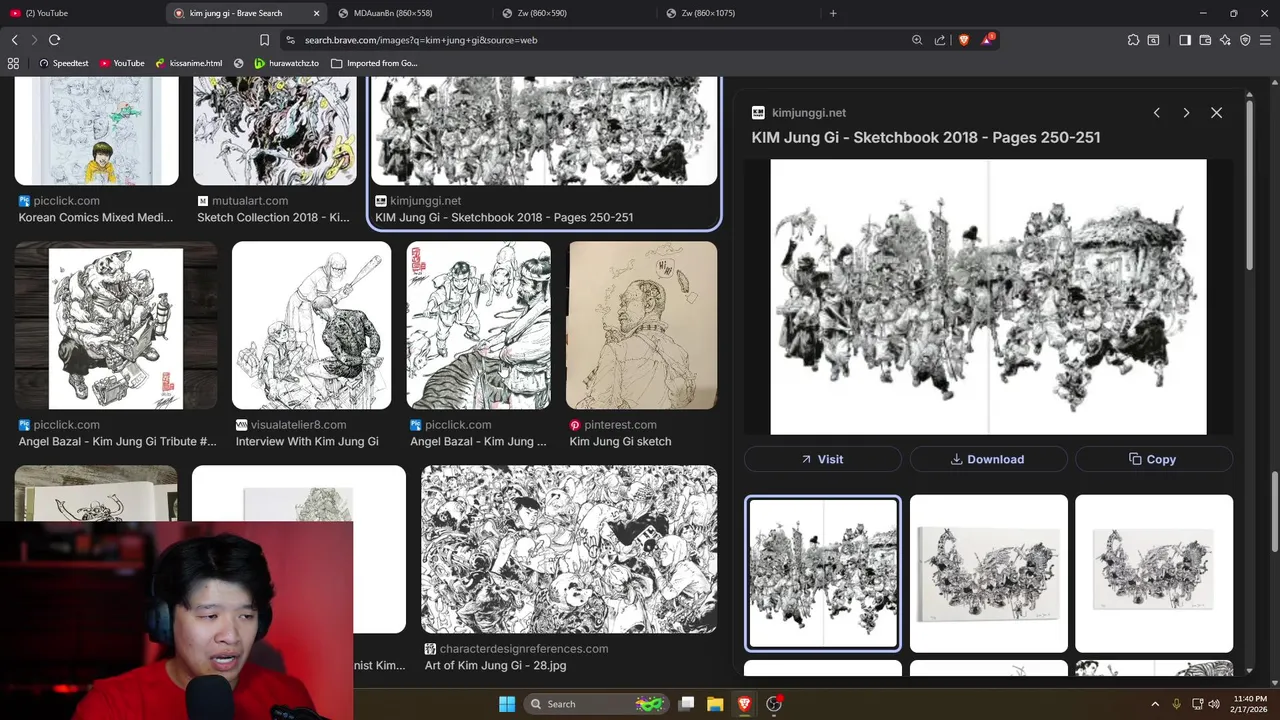Open the Angel Bazal tiger image result
This screenshot has height=720, width=1280.
tap(478, 325)
